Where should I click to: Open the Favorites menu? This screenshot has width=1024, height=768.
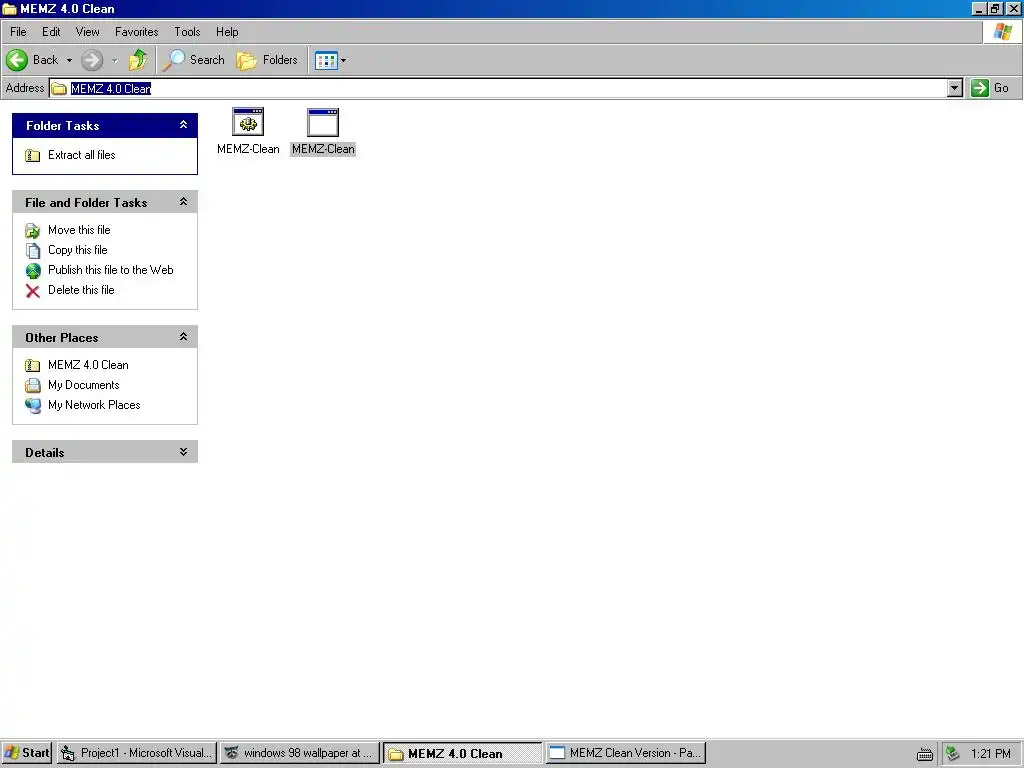[136, 31]
